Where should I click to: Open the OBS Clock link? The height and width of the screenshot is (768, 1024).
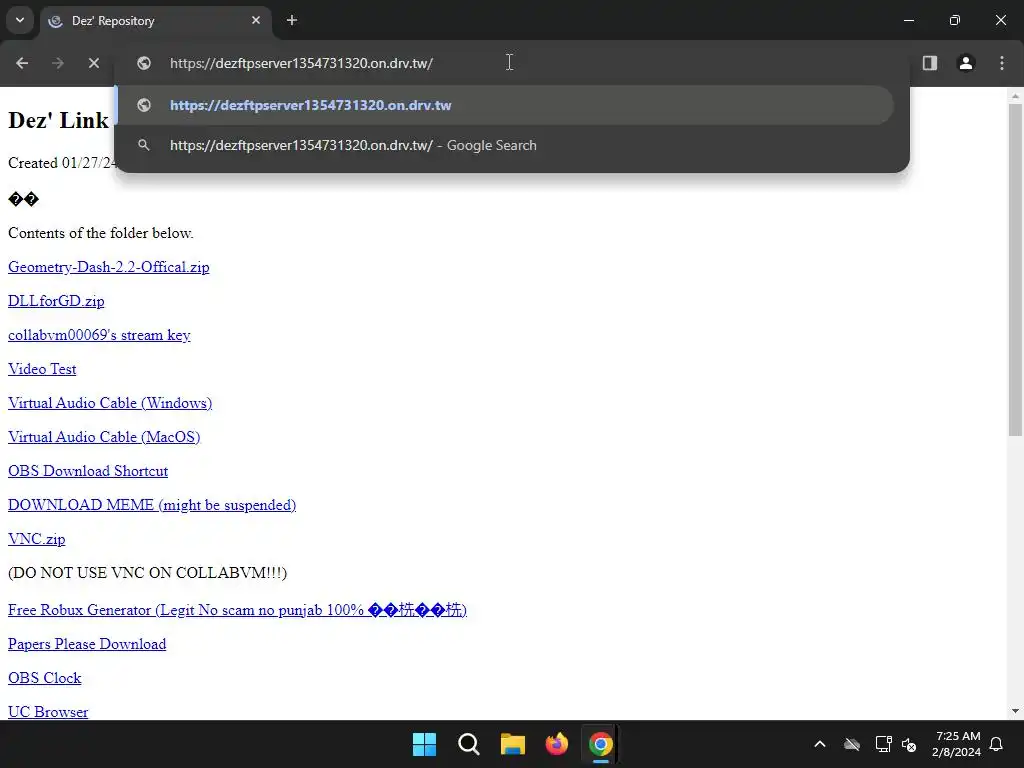click(44, 678)
